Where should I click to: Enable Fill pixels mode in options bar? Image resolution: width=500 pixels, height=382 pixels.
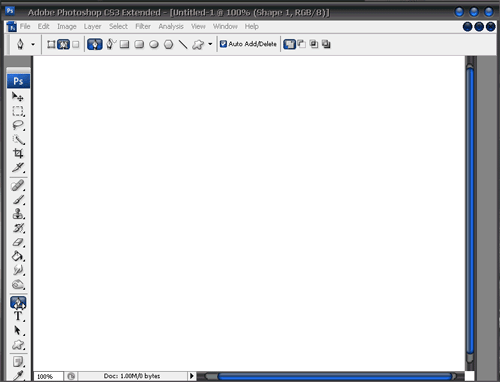pyautogui.click(x=76, y=44)
